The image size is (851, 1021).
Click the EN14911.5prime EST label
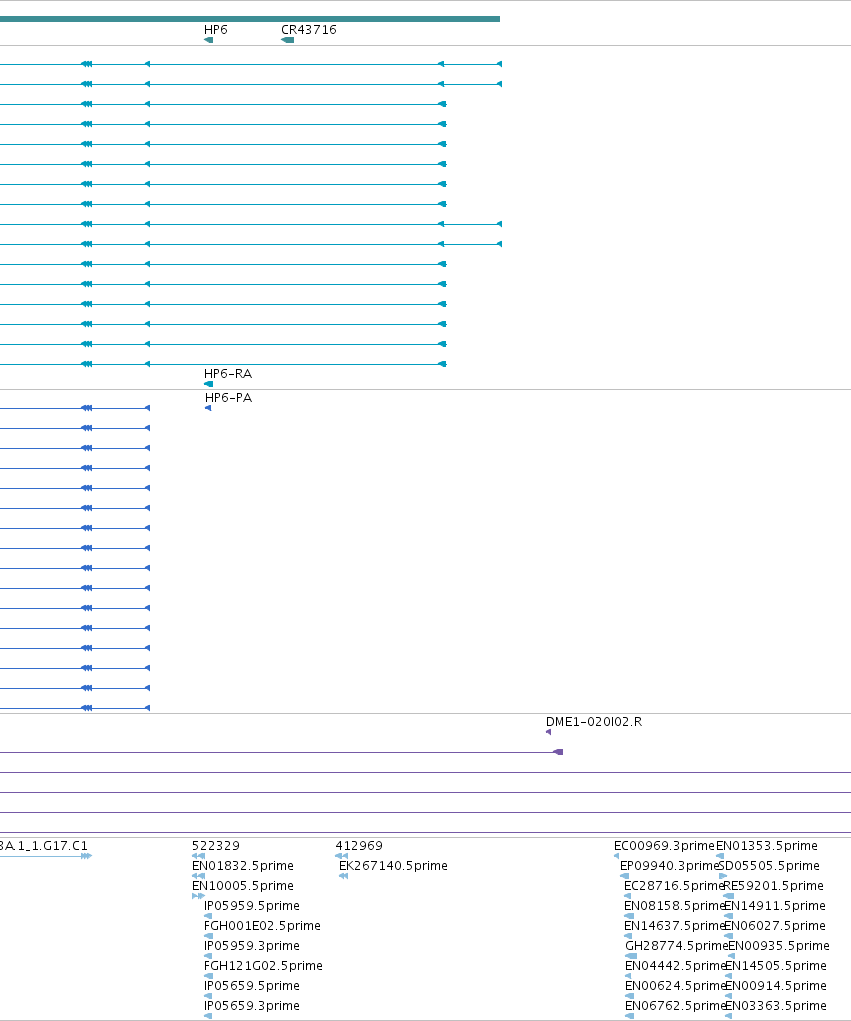[x=775, y=906]
